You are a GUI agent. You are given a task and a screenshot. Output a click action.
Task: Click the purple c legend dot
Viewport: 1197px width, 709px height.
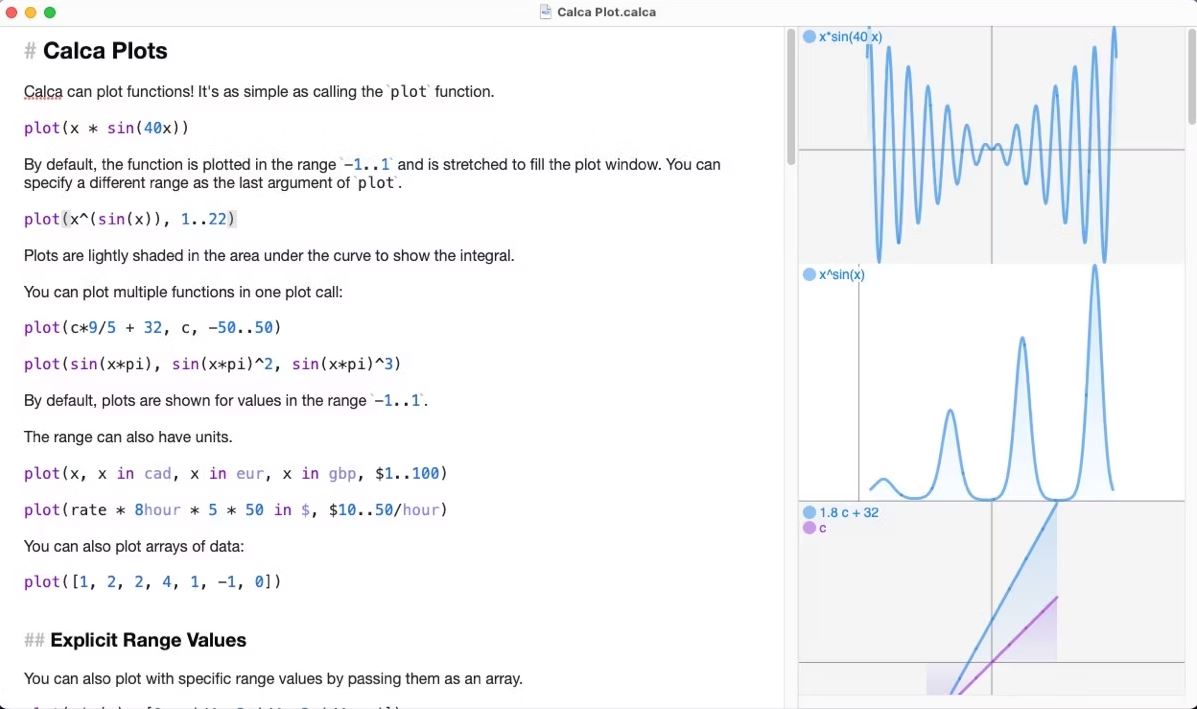[x=809, y=527]
